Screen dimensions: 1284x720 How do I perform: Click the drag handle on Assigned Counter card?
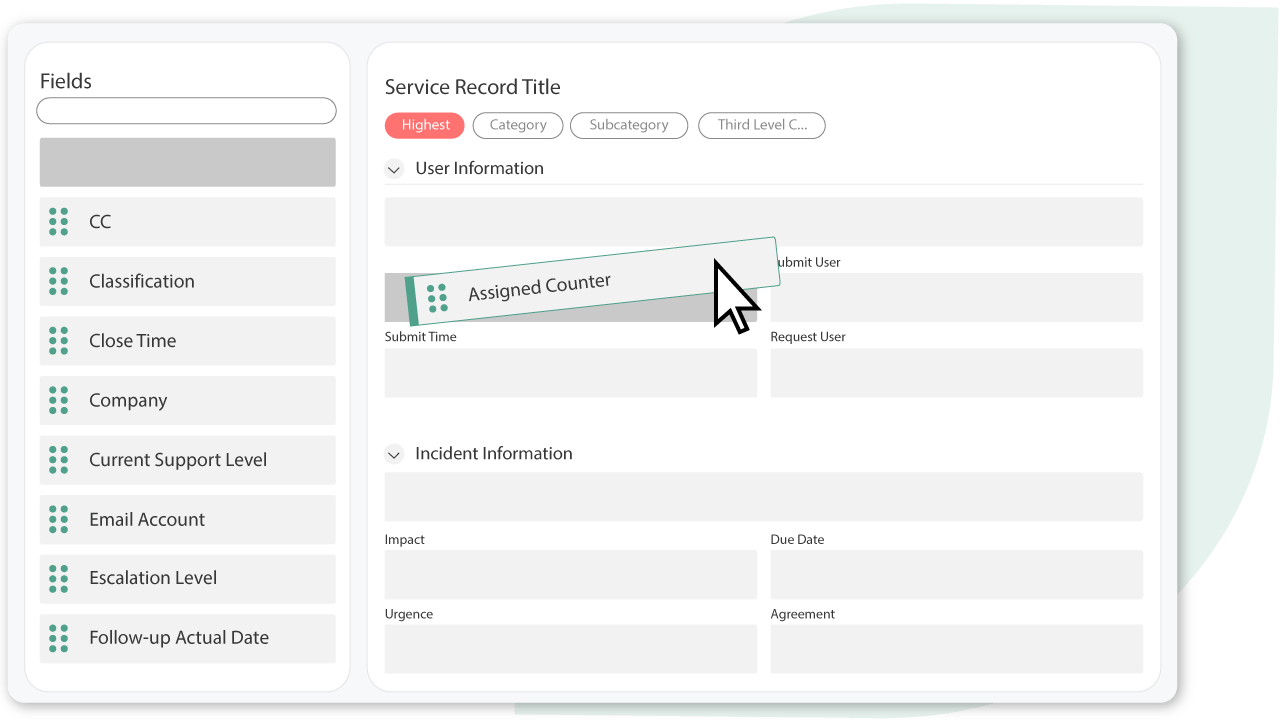[437, 298]
